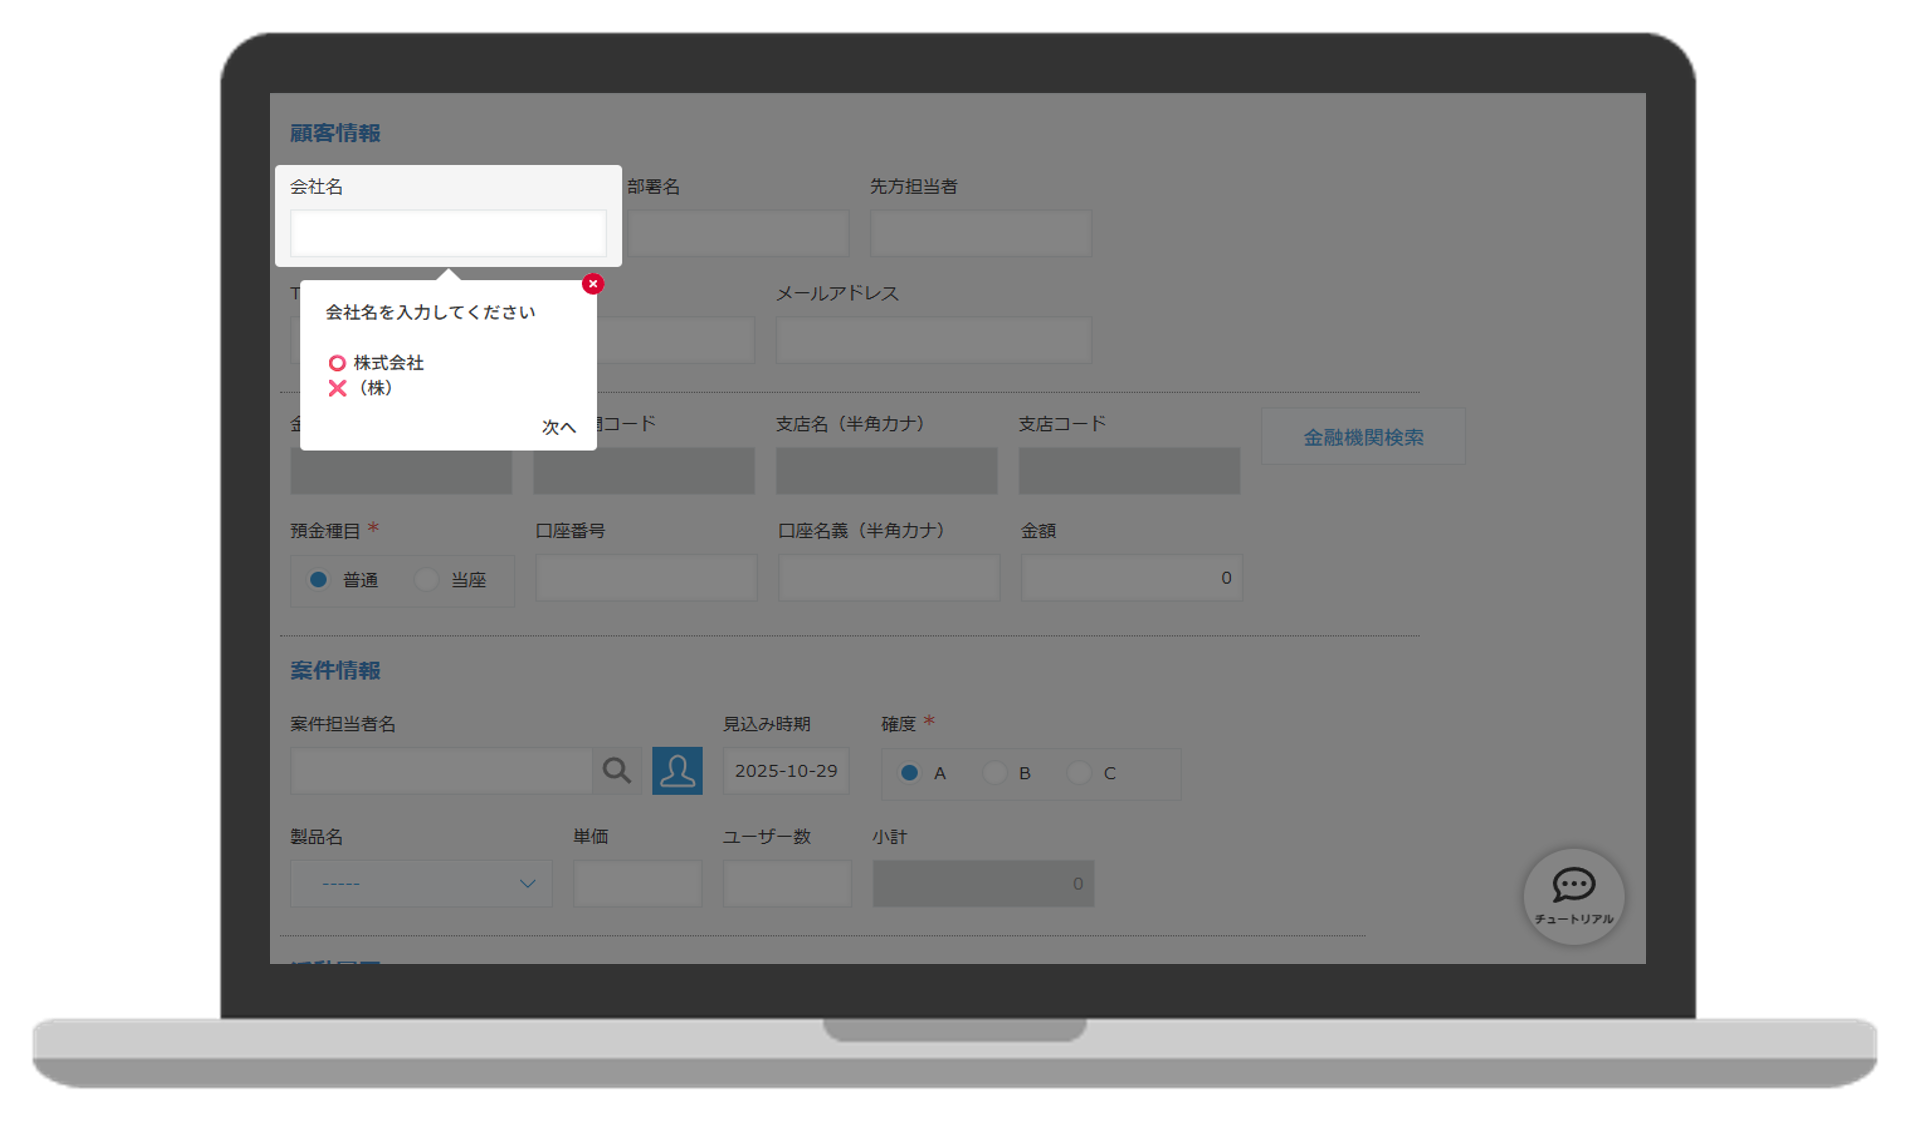The width and height of the screenshot is (1910, 1121).
Task: Choose 確度 option C
Action: point(1079,773)
